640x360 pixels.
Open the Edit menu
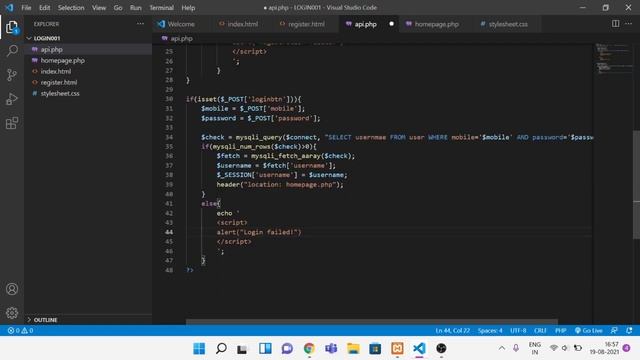coord(44,7)
